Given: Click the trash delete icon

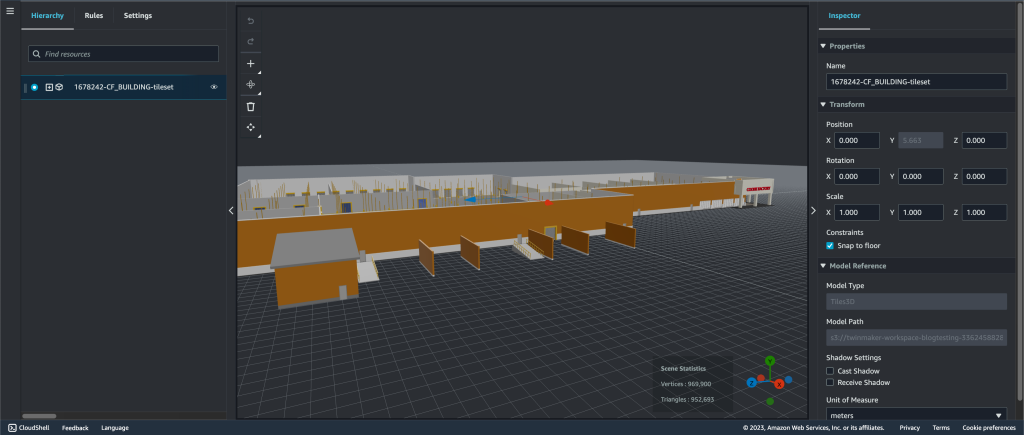Looking at the screenshot, I should click(x=250, y=106).
